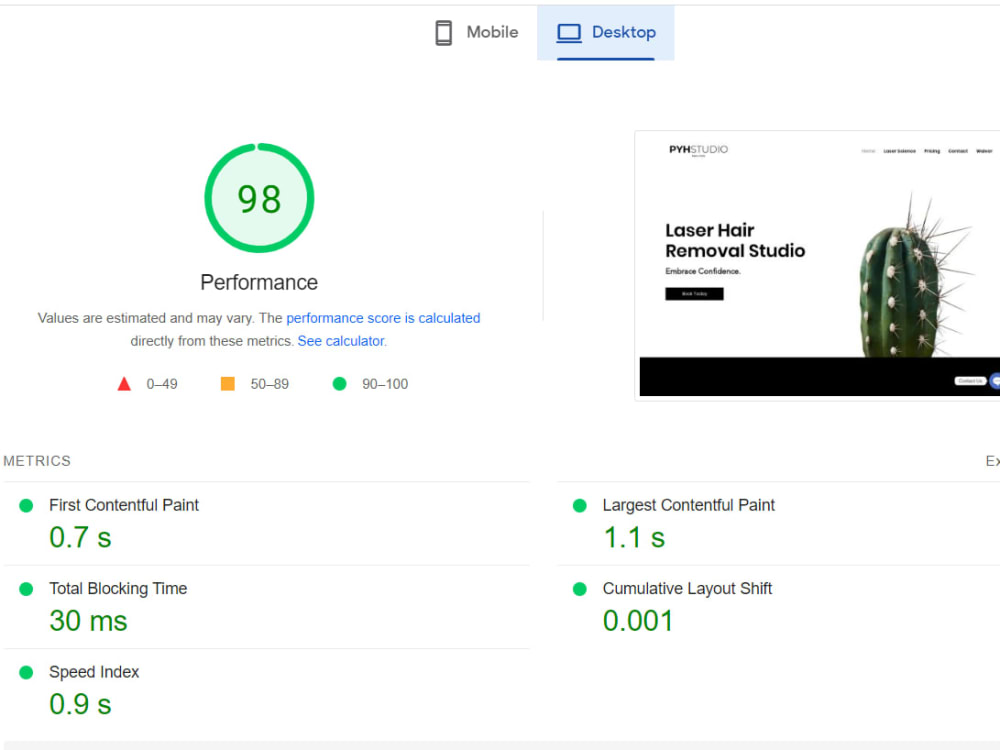Click the 50–89 legend range text
The height and width of the screenshot is (750, 1000).
coord(270,384)
